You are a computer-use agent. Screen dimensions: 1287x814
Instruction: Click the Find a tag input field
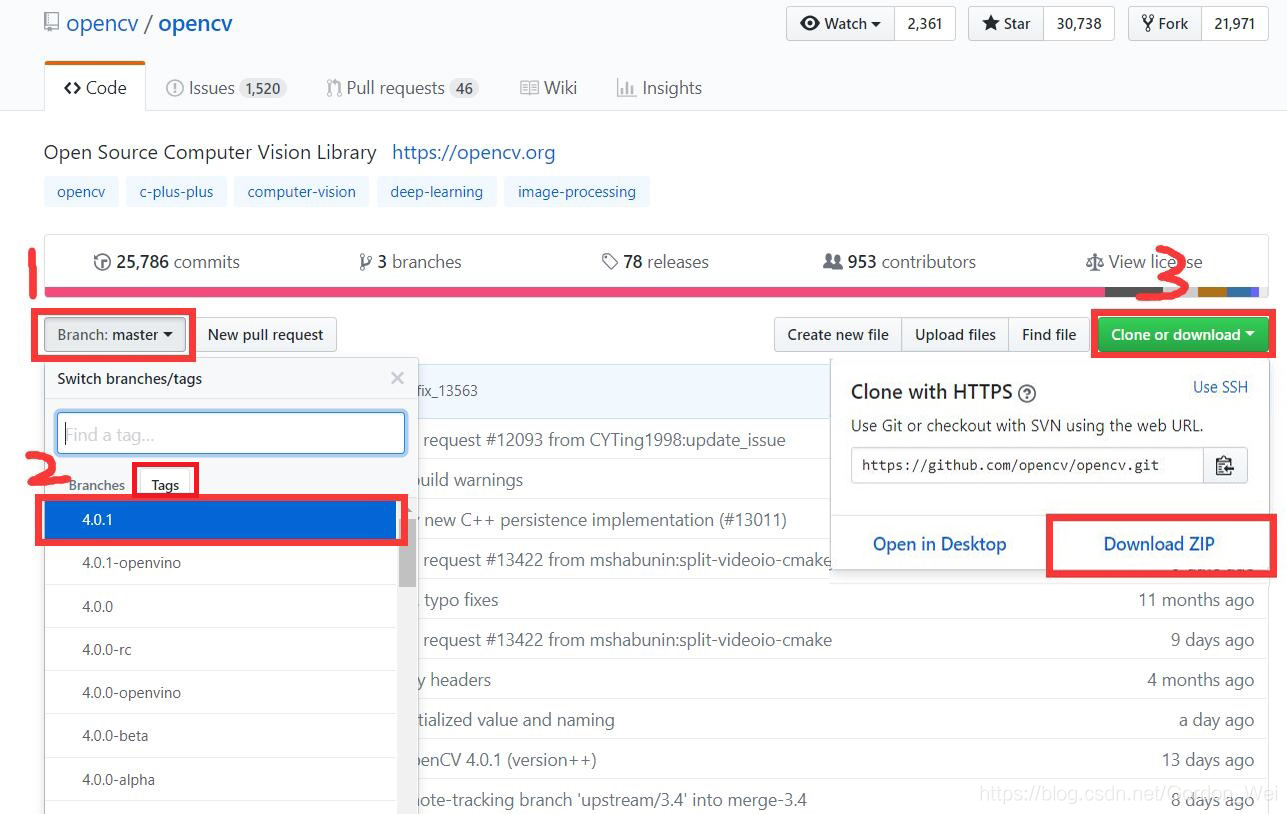(230, 432)
